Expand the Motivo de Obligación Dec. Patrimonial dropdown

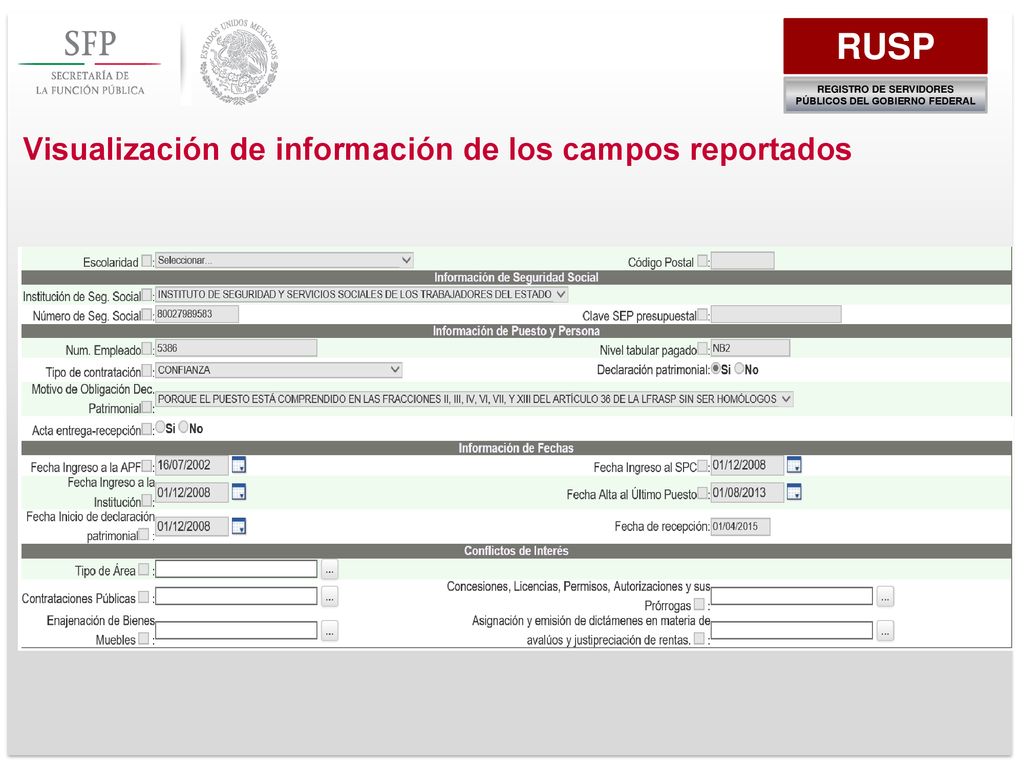[474, 399]
